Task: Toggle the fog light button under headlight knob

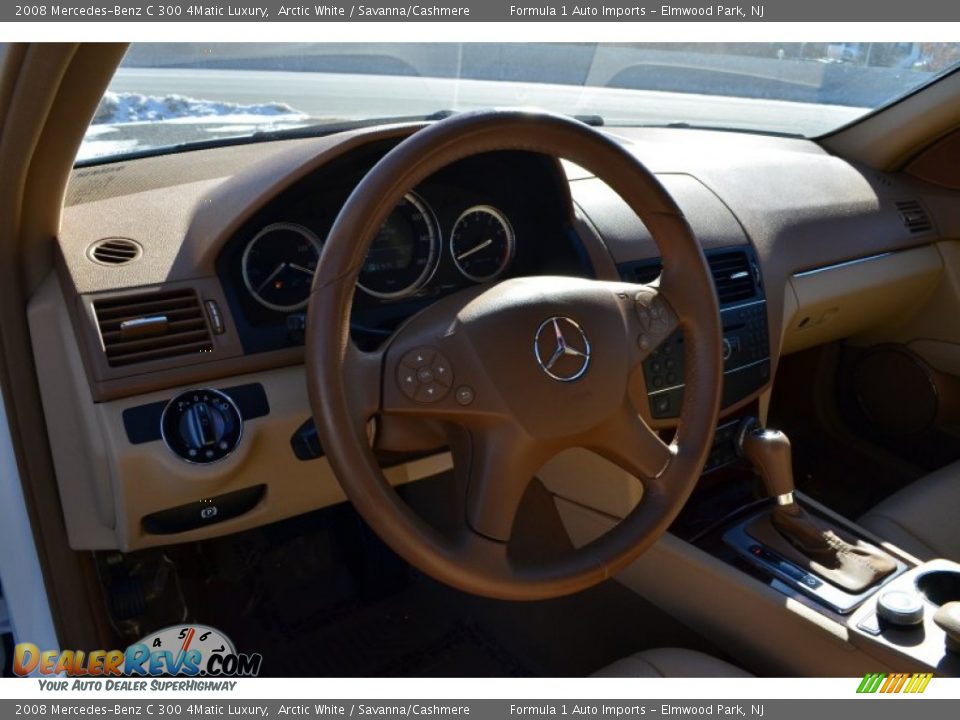Action: pos(209,451)
